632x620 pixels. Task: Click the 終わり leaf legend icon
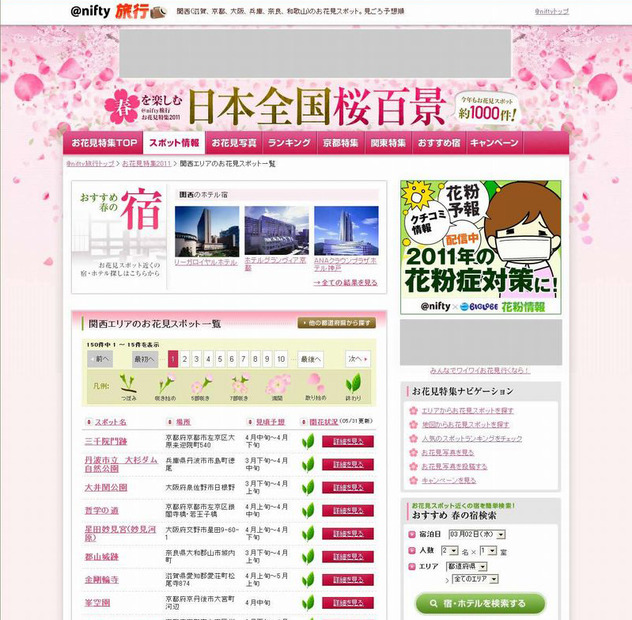tap(353, 383)
